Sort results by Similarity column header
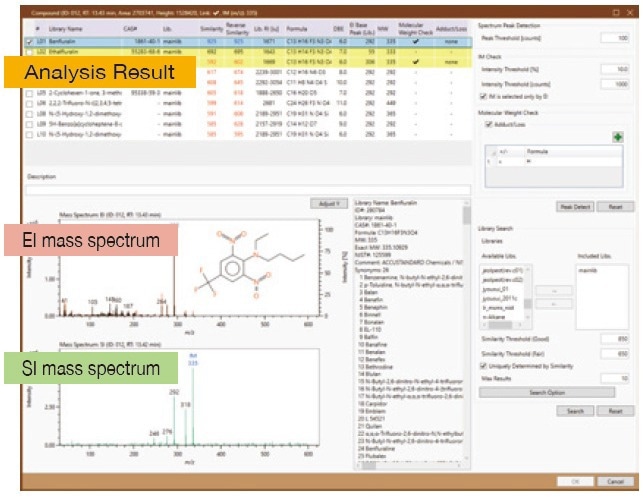 click(209, 31)
